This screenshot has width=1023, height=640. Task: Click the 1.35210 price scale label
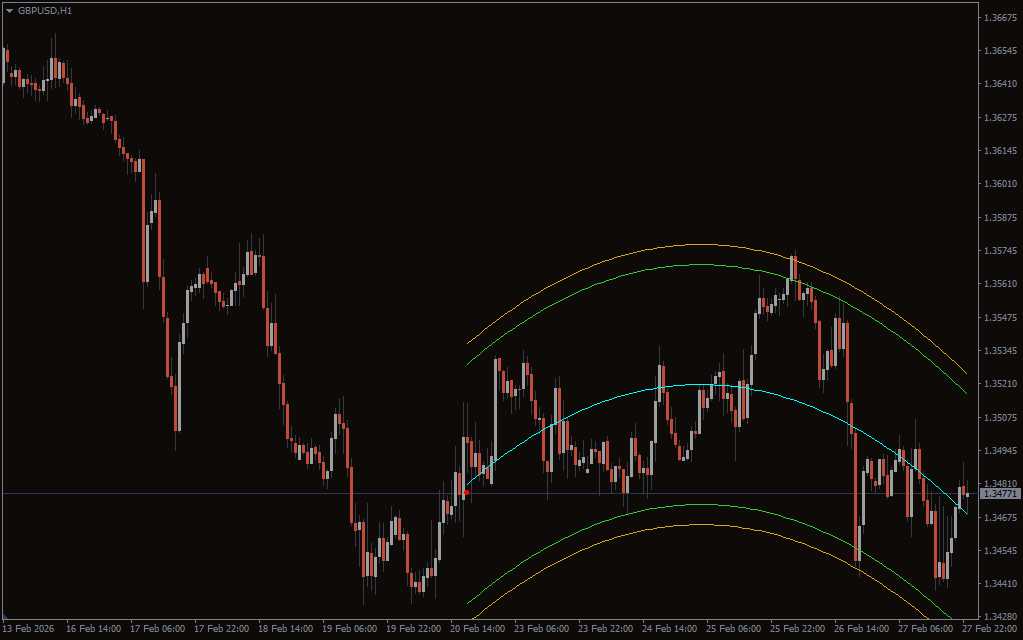999,384
